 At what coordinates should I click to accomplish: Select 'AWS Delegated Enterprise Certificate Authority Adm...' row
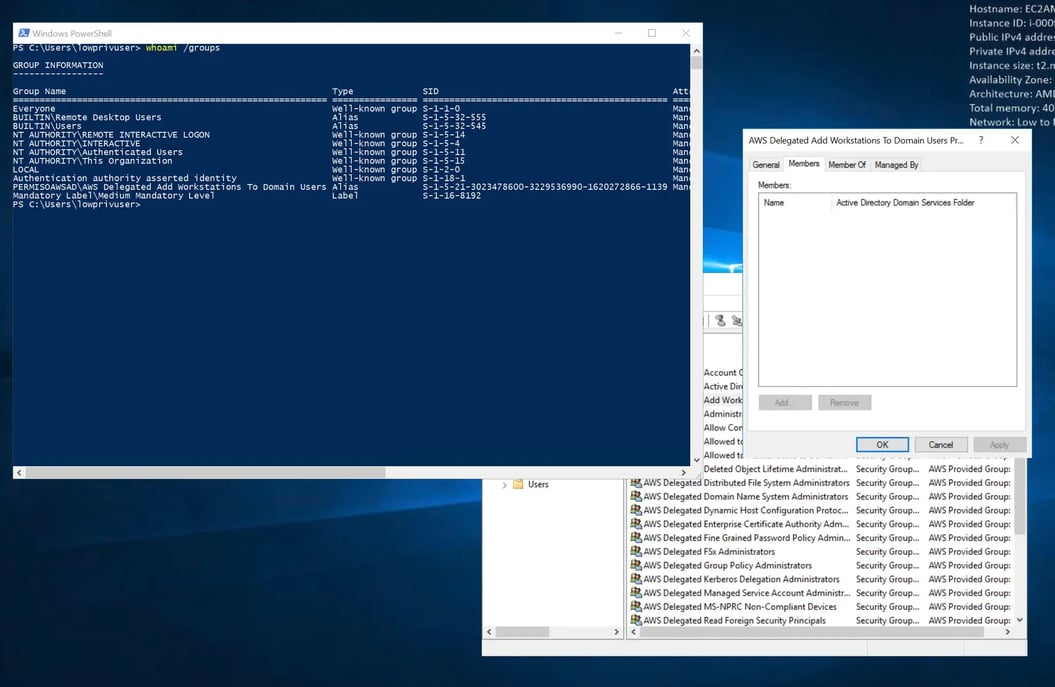(820, 524)
